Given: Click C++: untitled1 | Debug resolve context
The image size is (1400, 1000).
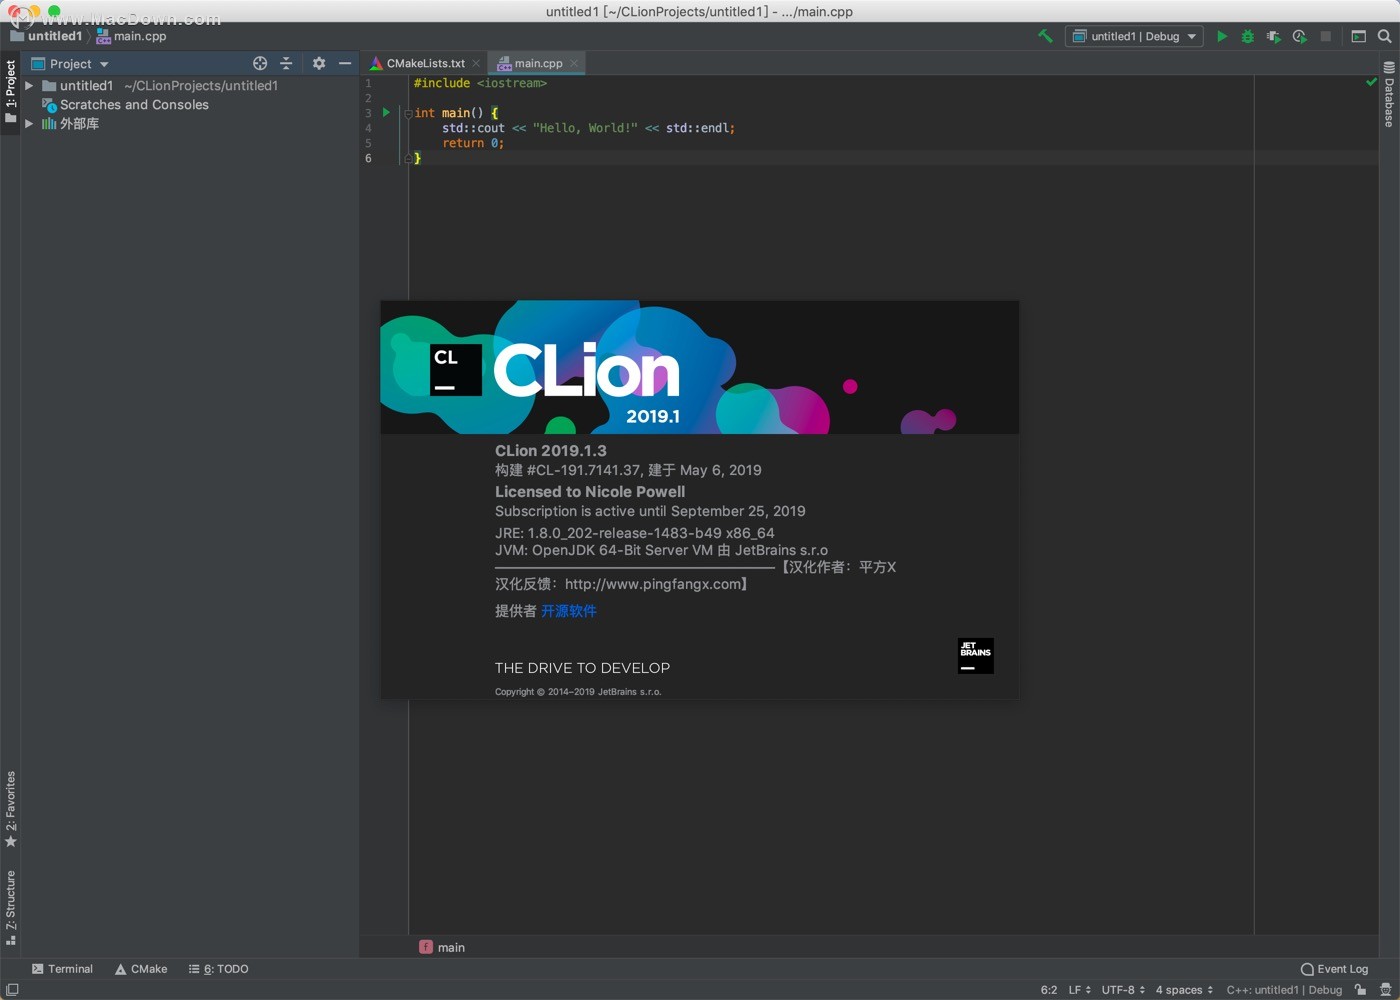Looking at the screenshot, I should coord(1284,990).
